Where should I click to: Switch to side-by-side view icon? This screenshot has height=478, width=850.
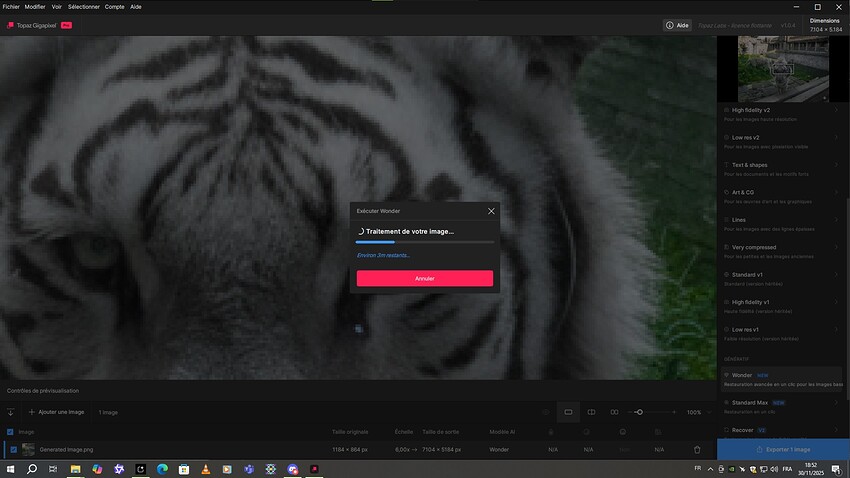(x=614, y=412)
